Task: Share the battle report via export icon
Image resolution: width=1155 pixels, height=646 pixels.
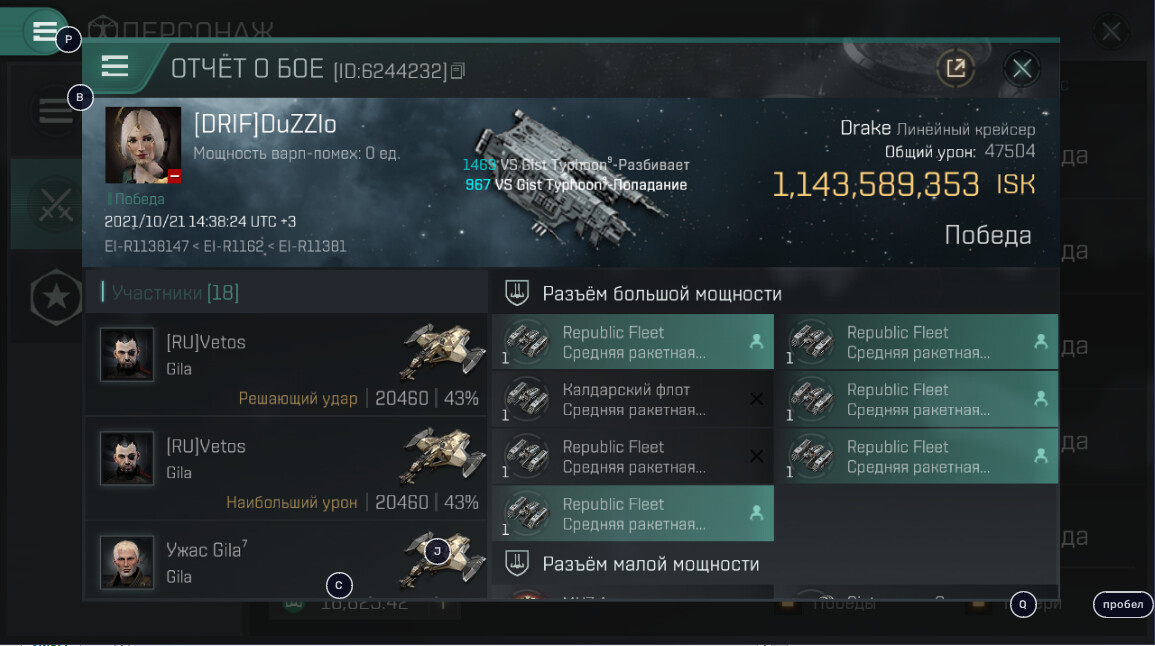Action: point(955,69)
